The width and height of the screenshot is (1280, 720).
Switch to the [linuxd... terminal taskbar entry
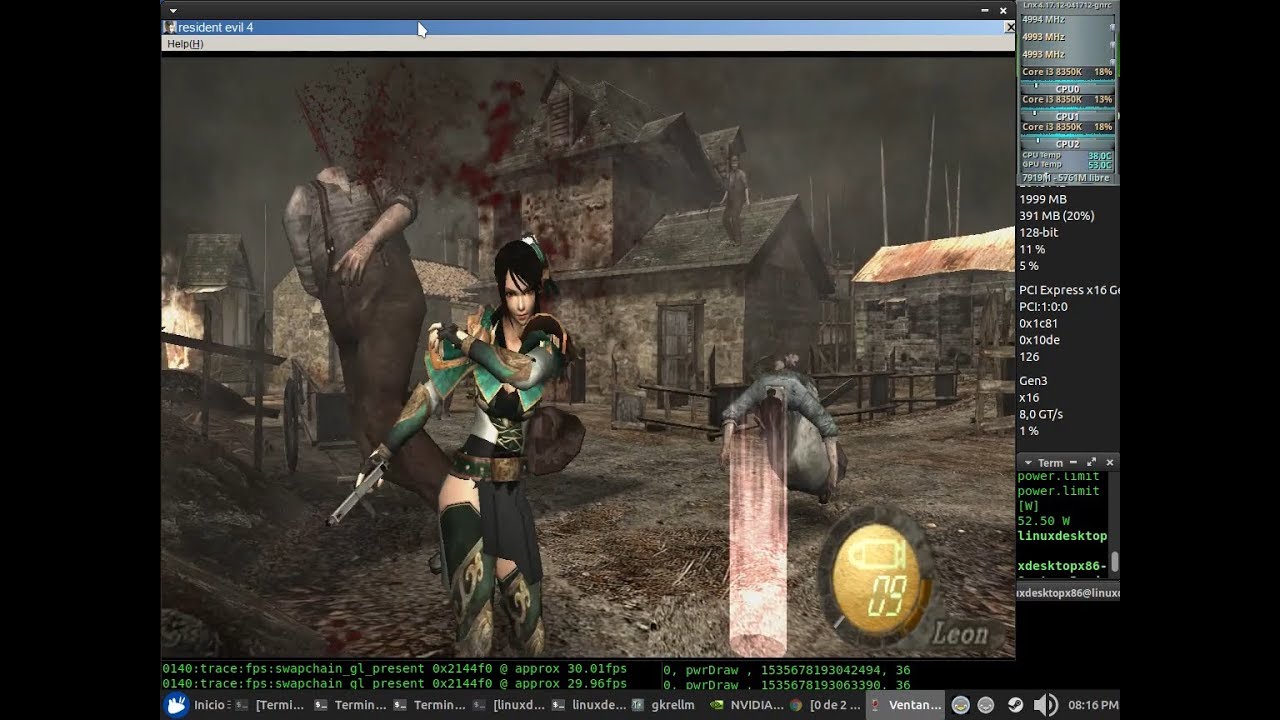pos(509,705)
